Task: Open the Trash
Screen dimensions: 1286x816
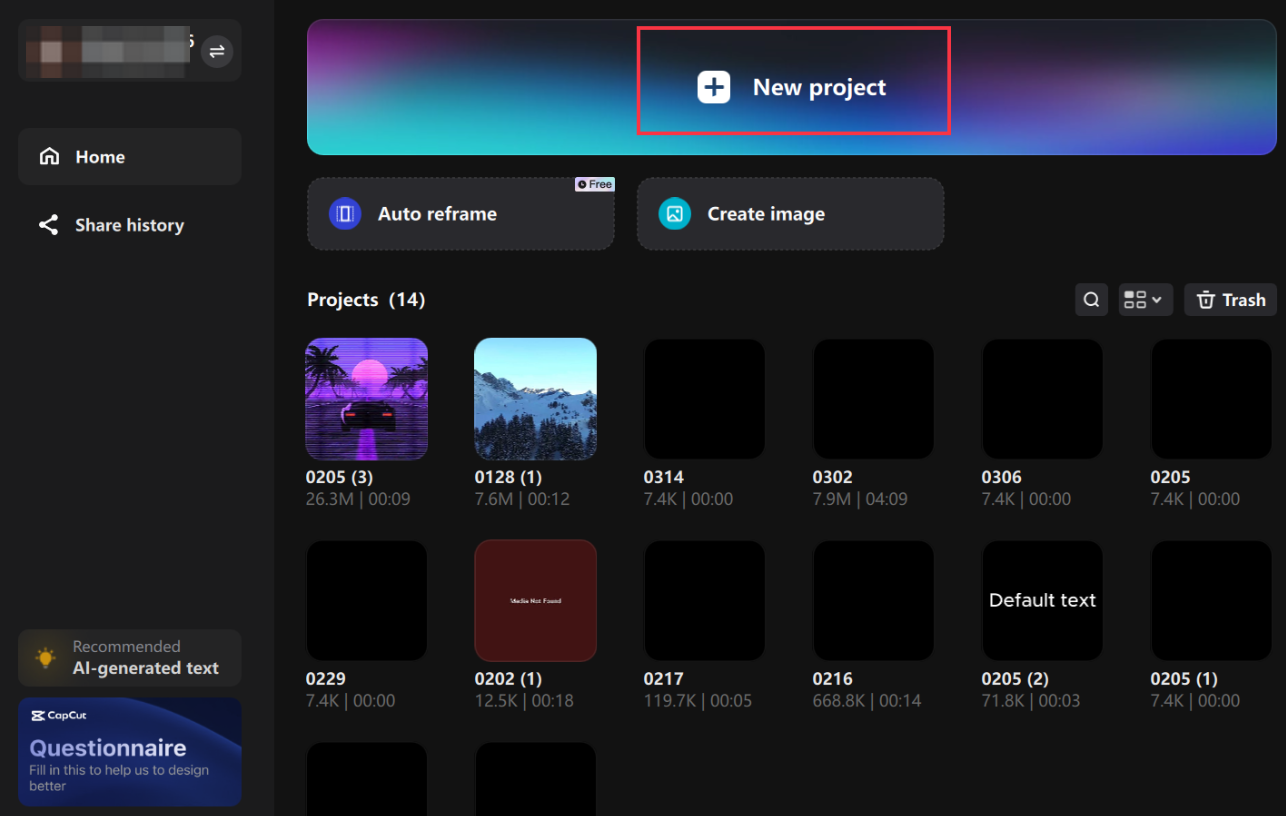Action: [x=1231, y=300]
